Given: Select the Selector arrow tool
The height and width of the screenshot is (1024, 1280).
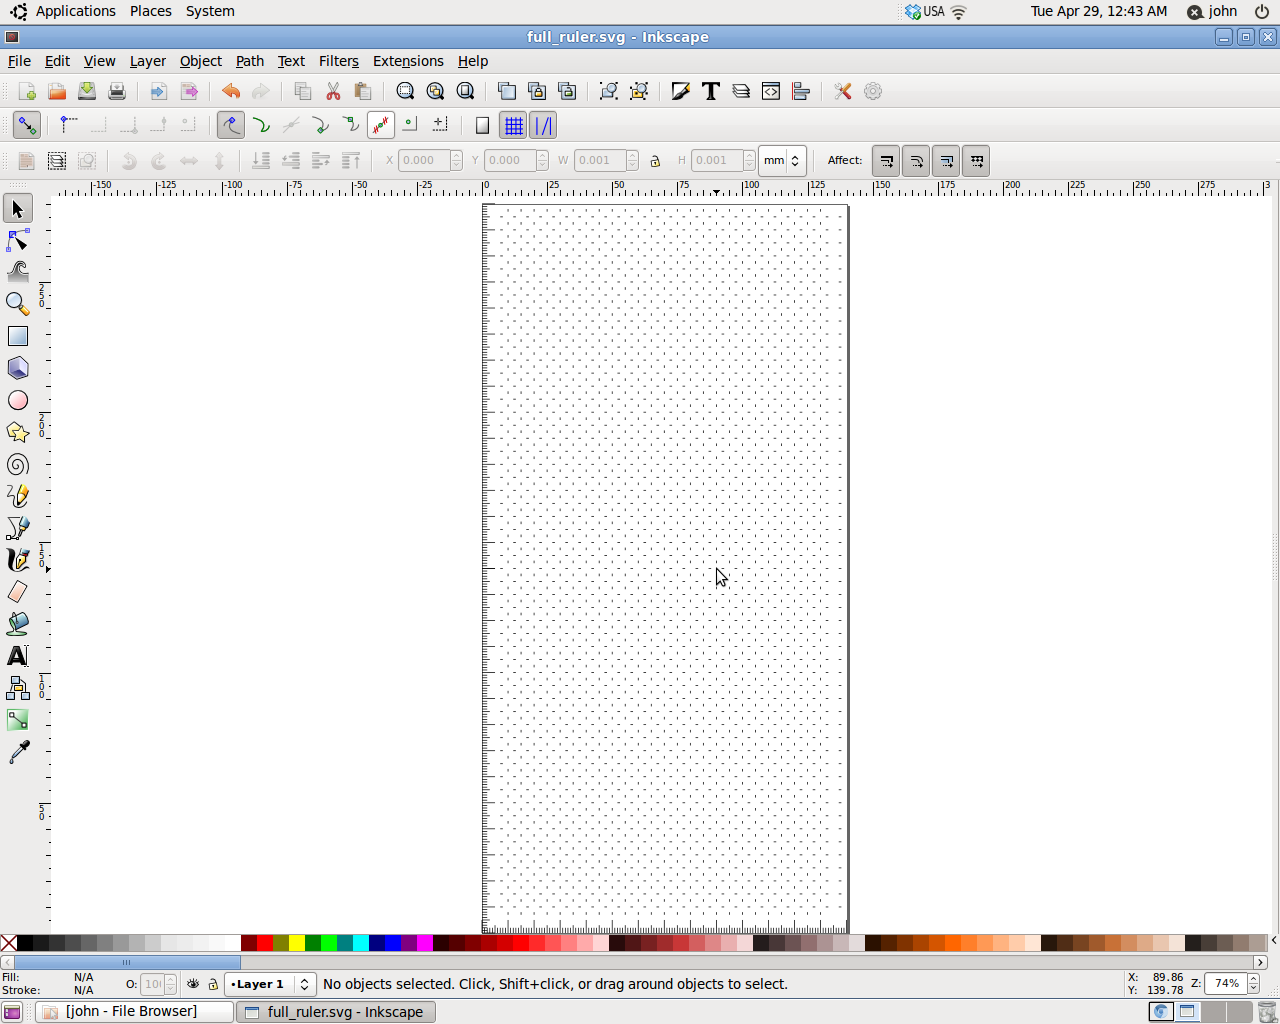Looking at the screenshot, I should 18,208.
